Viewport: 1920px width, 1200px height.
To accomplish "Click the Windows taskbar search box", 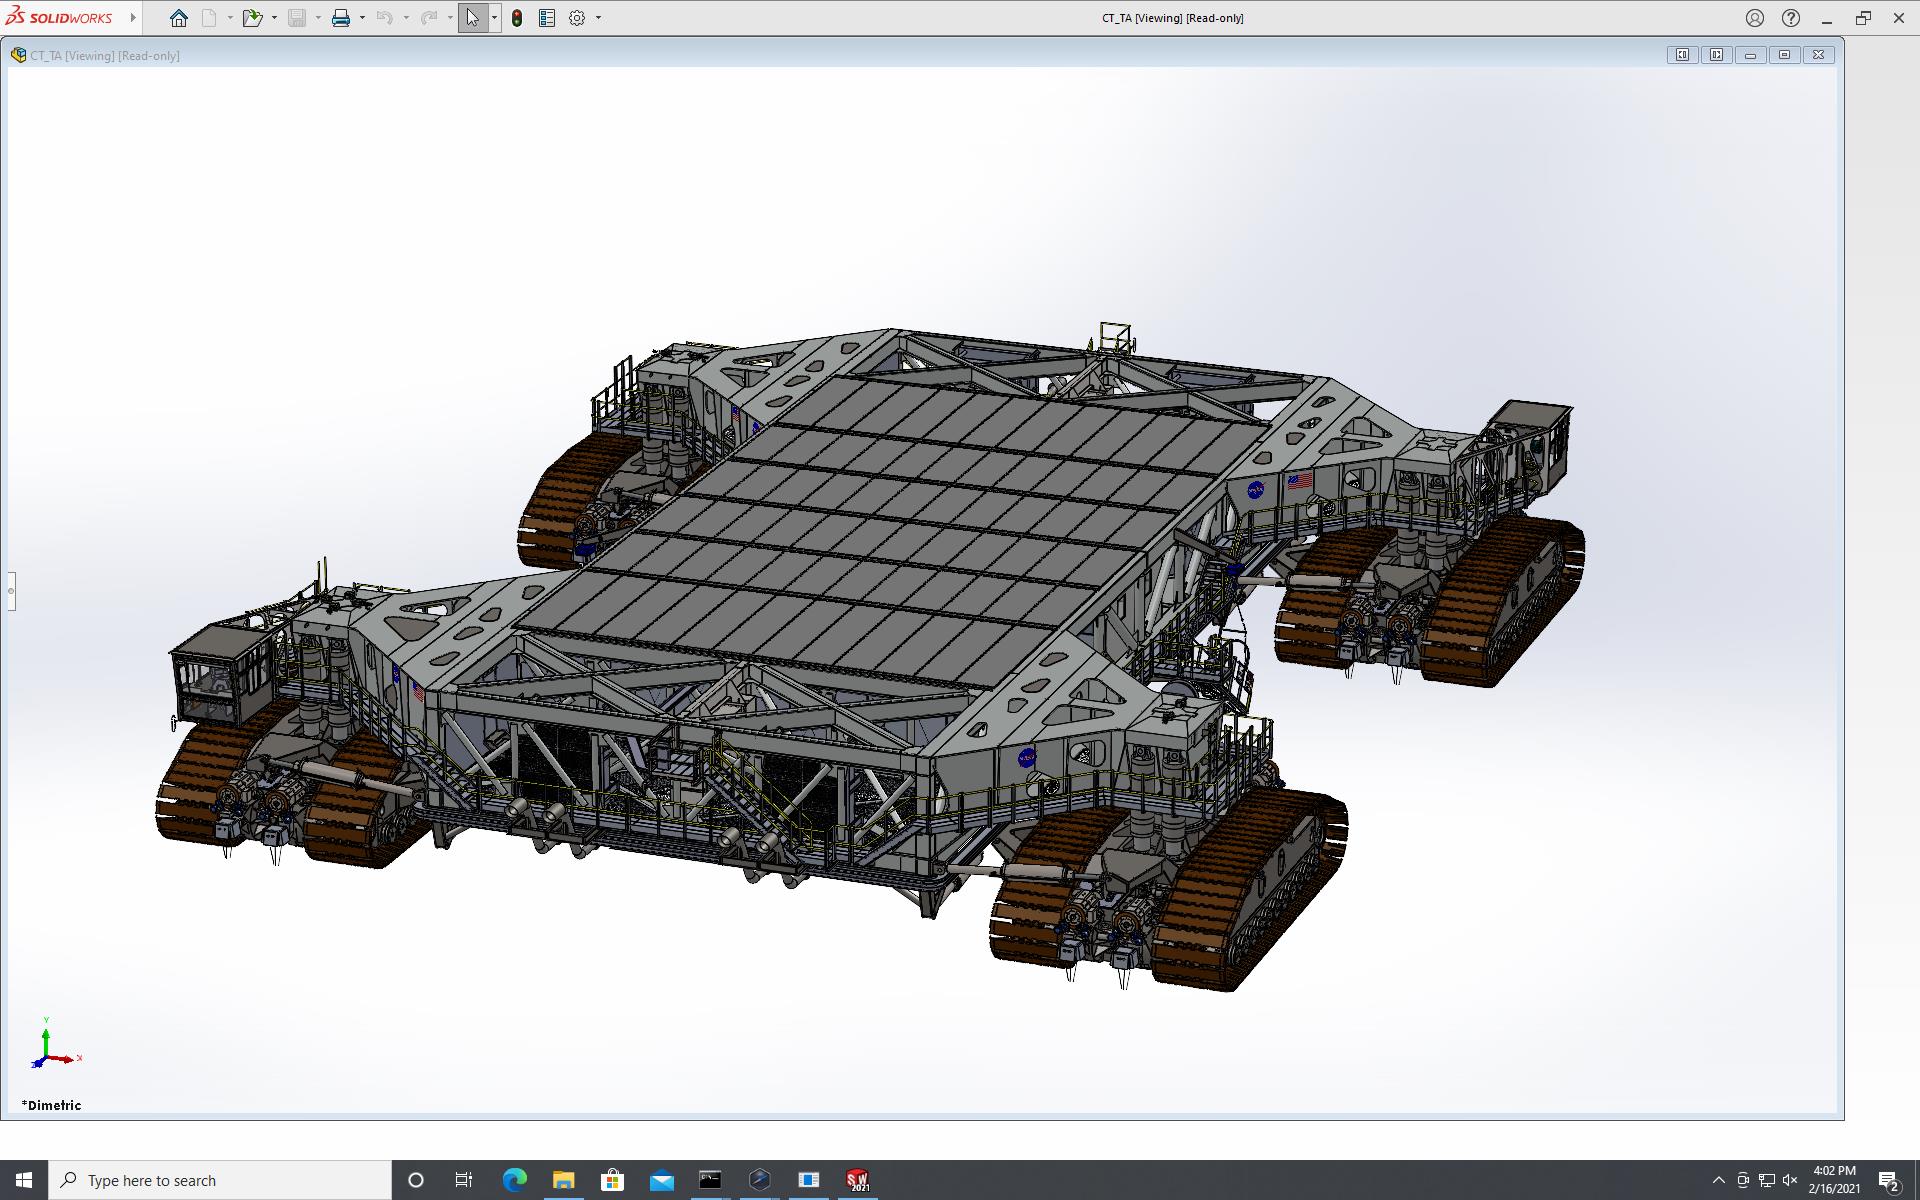I will [x=220, y=1180].
